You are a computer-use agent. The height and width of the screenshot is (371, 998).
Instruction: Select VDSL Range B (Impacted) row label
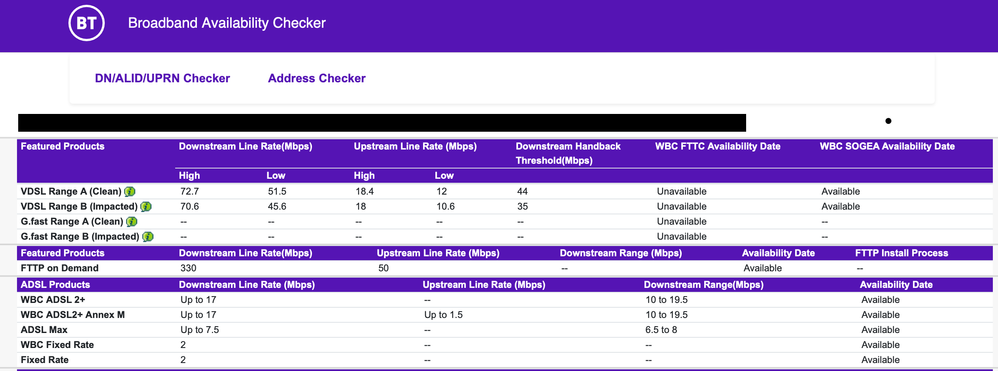pyautogui.click(x=80, y=207)
